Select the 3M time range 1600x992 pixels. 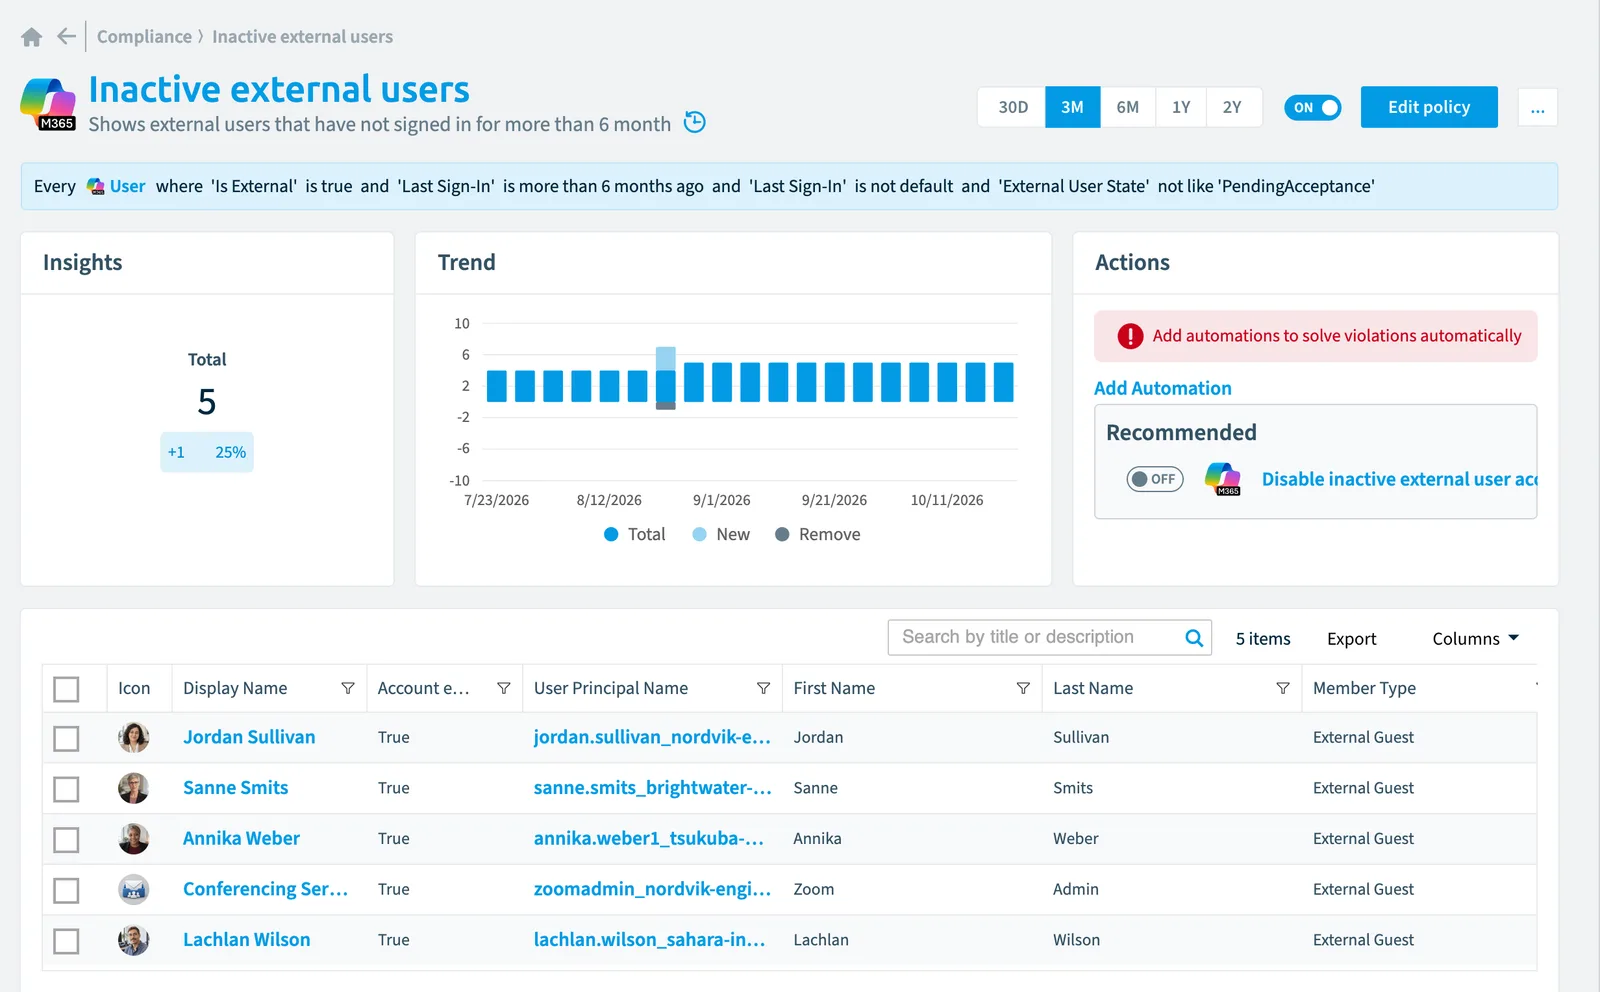(x=1073, y=107)
